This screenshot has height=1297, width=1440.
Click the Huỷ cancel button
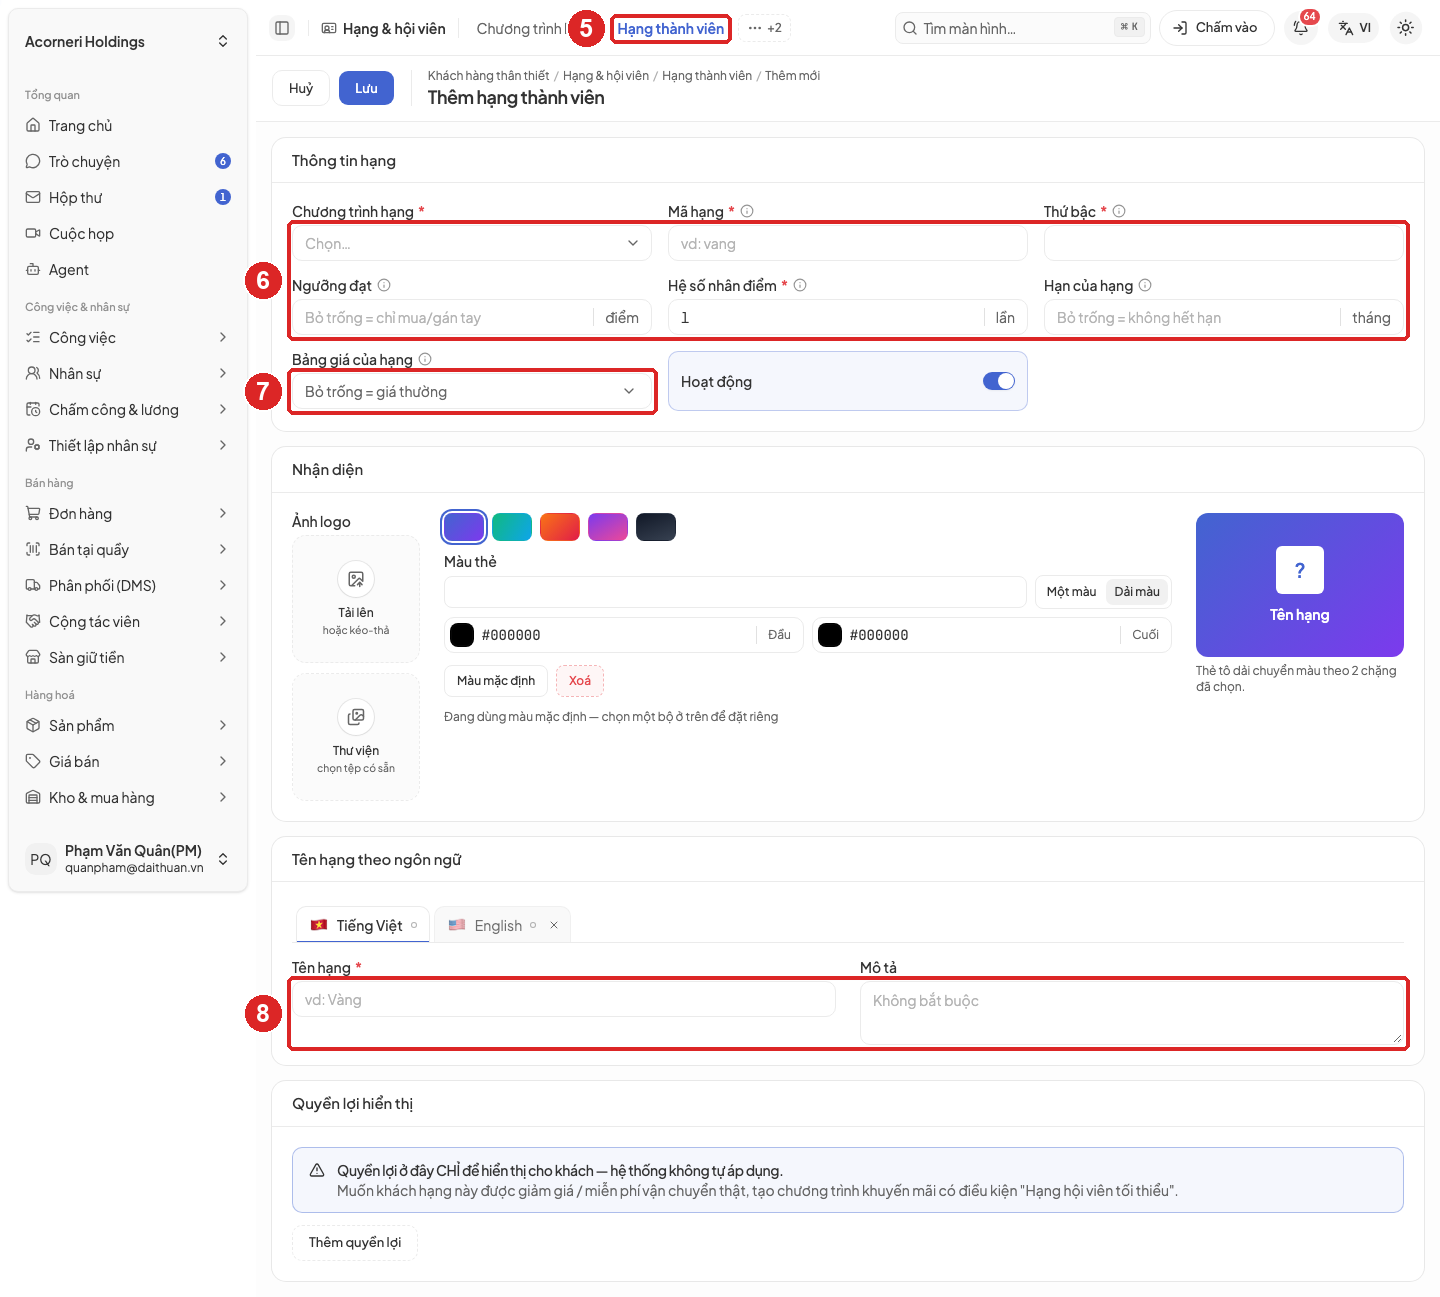(301, 88)
